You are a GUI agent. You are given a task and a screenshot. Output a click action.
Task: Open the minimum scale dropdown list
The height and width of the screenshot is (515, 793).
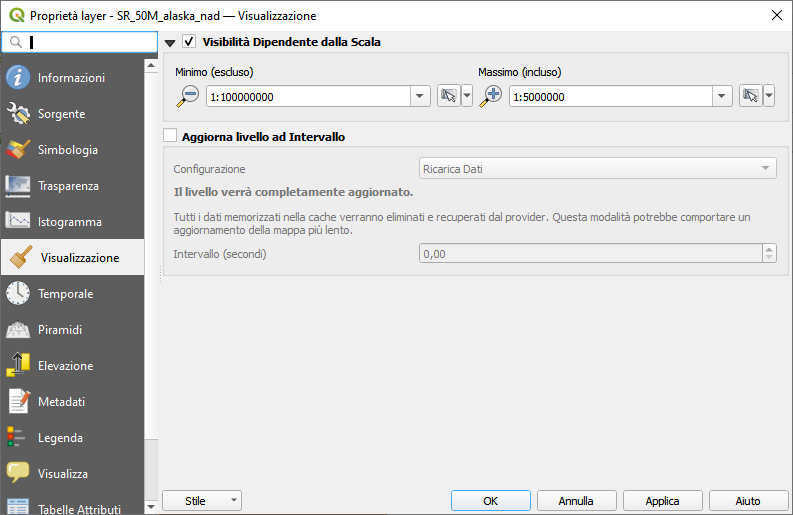pos(420,96)
